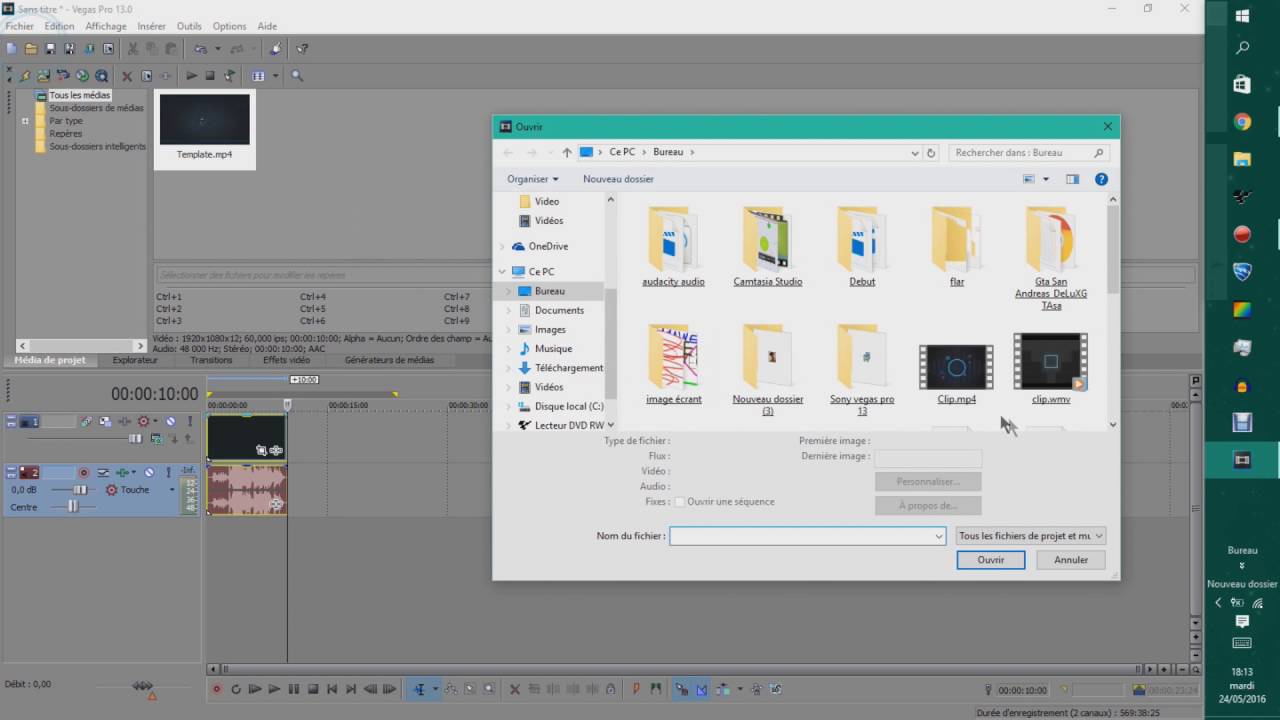Switch to the Explorateur tab
This screenshot has height=720, width=1280.
(135, 360)
